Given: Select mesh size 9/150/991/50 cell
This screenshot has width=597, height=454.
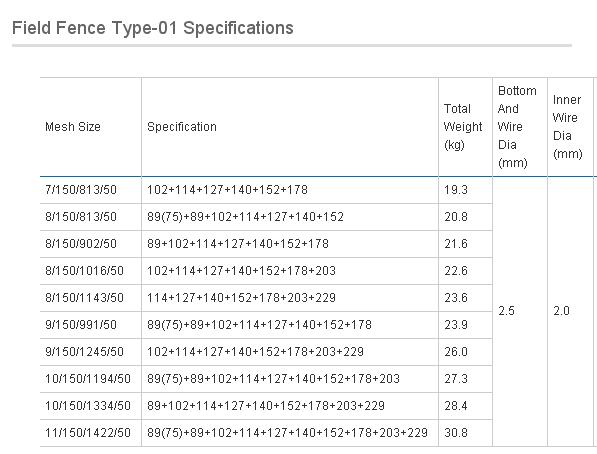Looking at the screenshot, I should click(x=91, y=325).
